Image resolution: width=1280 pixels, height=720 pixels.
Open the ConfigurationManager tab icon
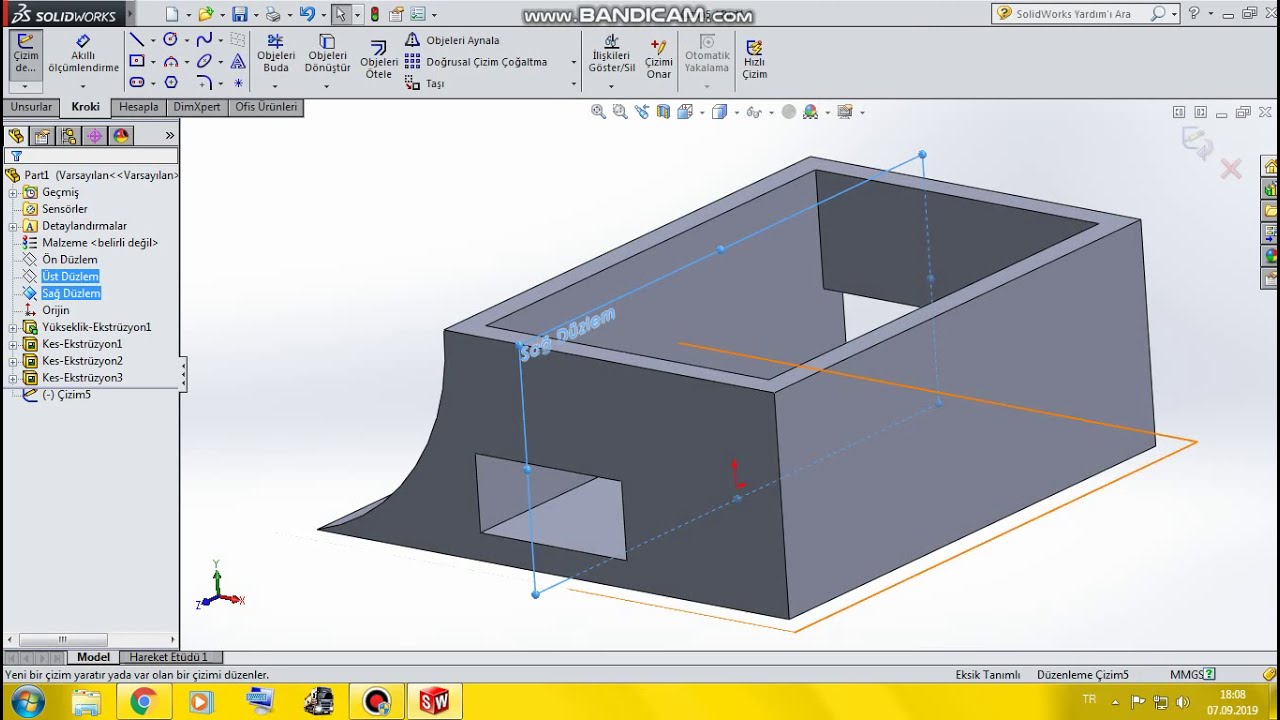point(68,136)
